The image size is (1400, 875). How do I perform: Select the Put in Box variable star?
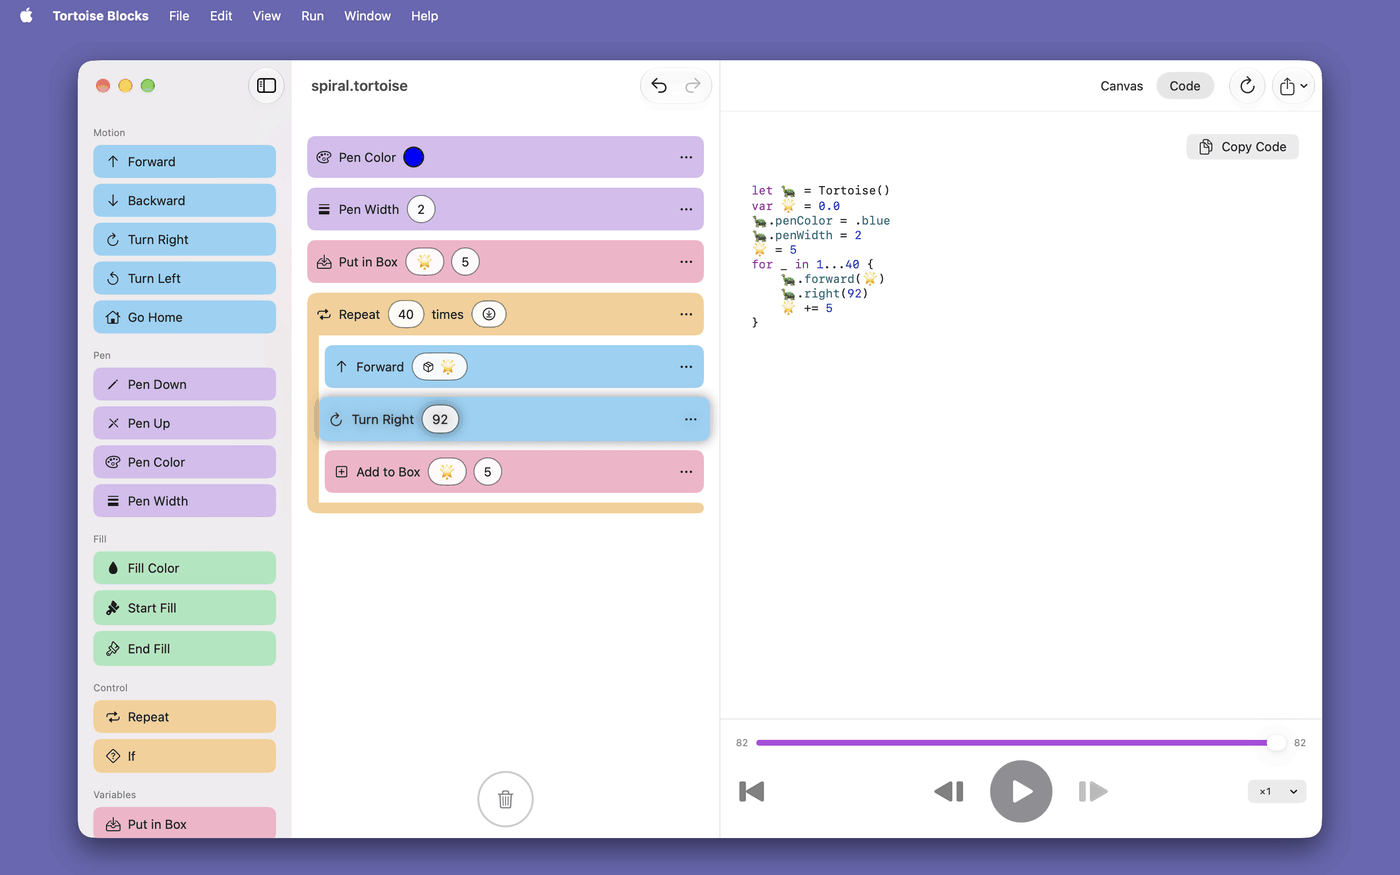424,262
